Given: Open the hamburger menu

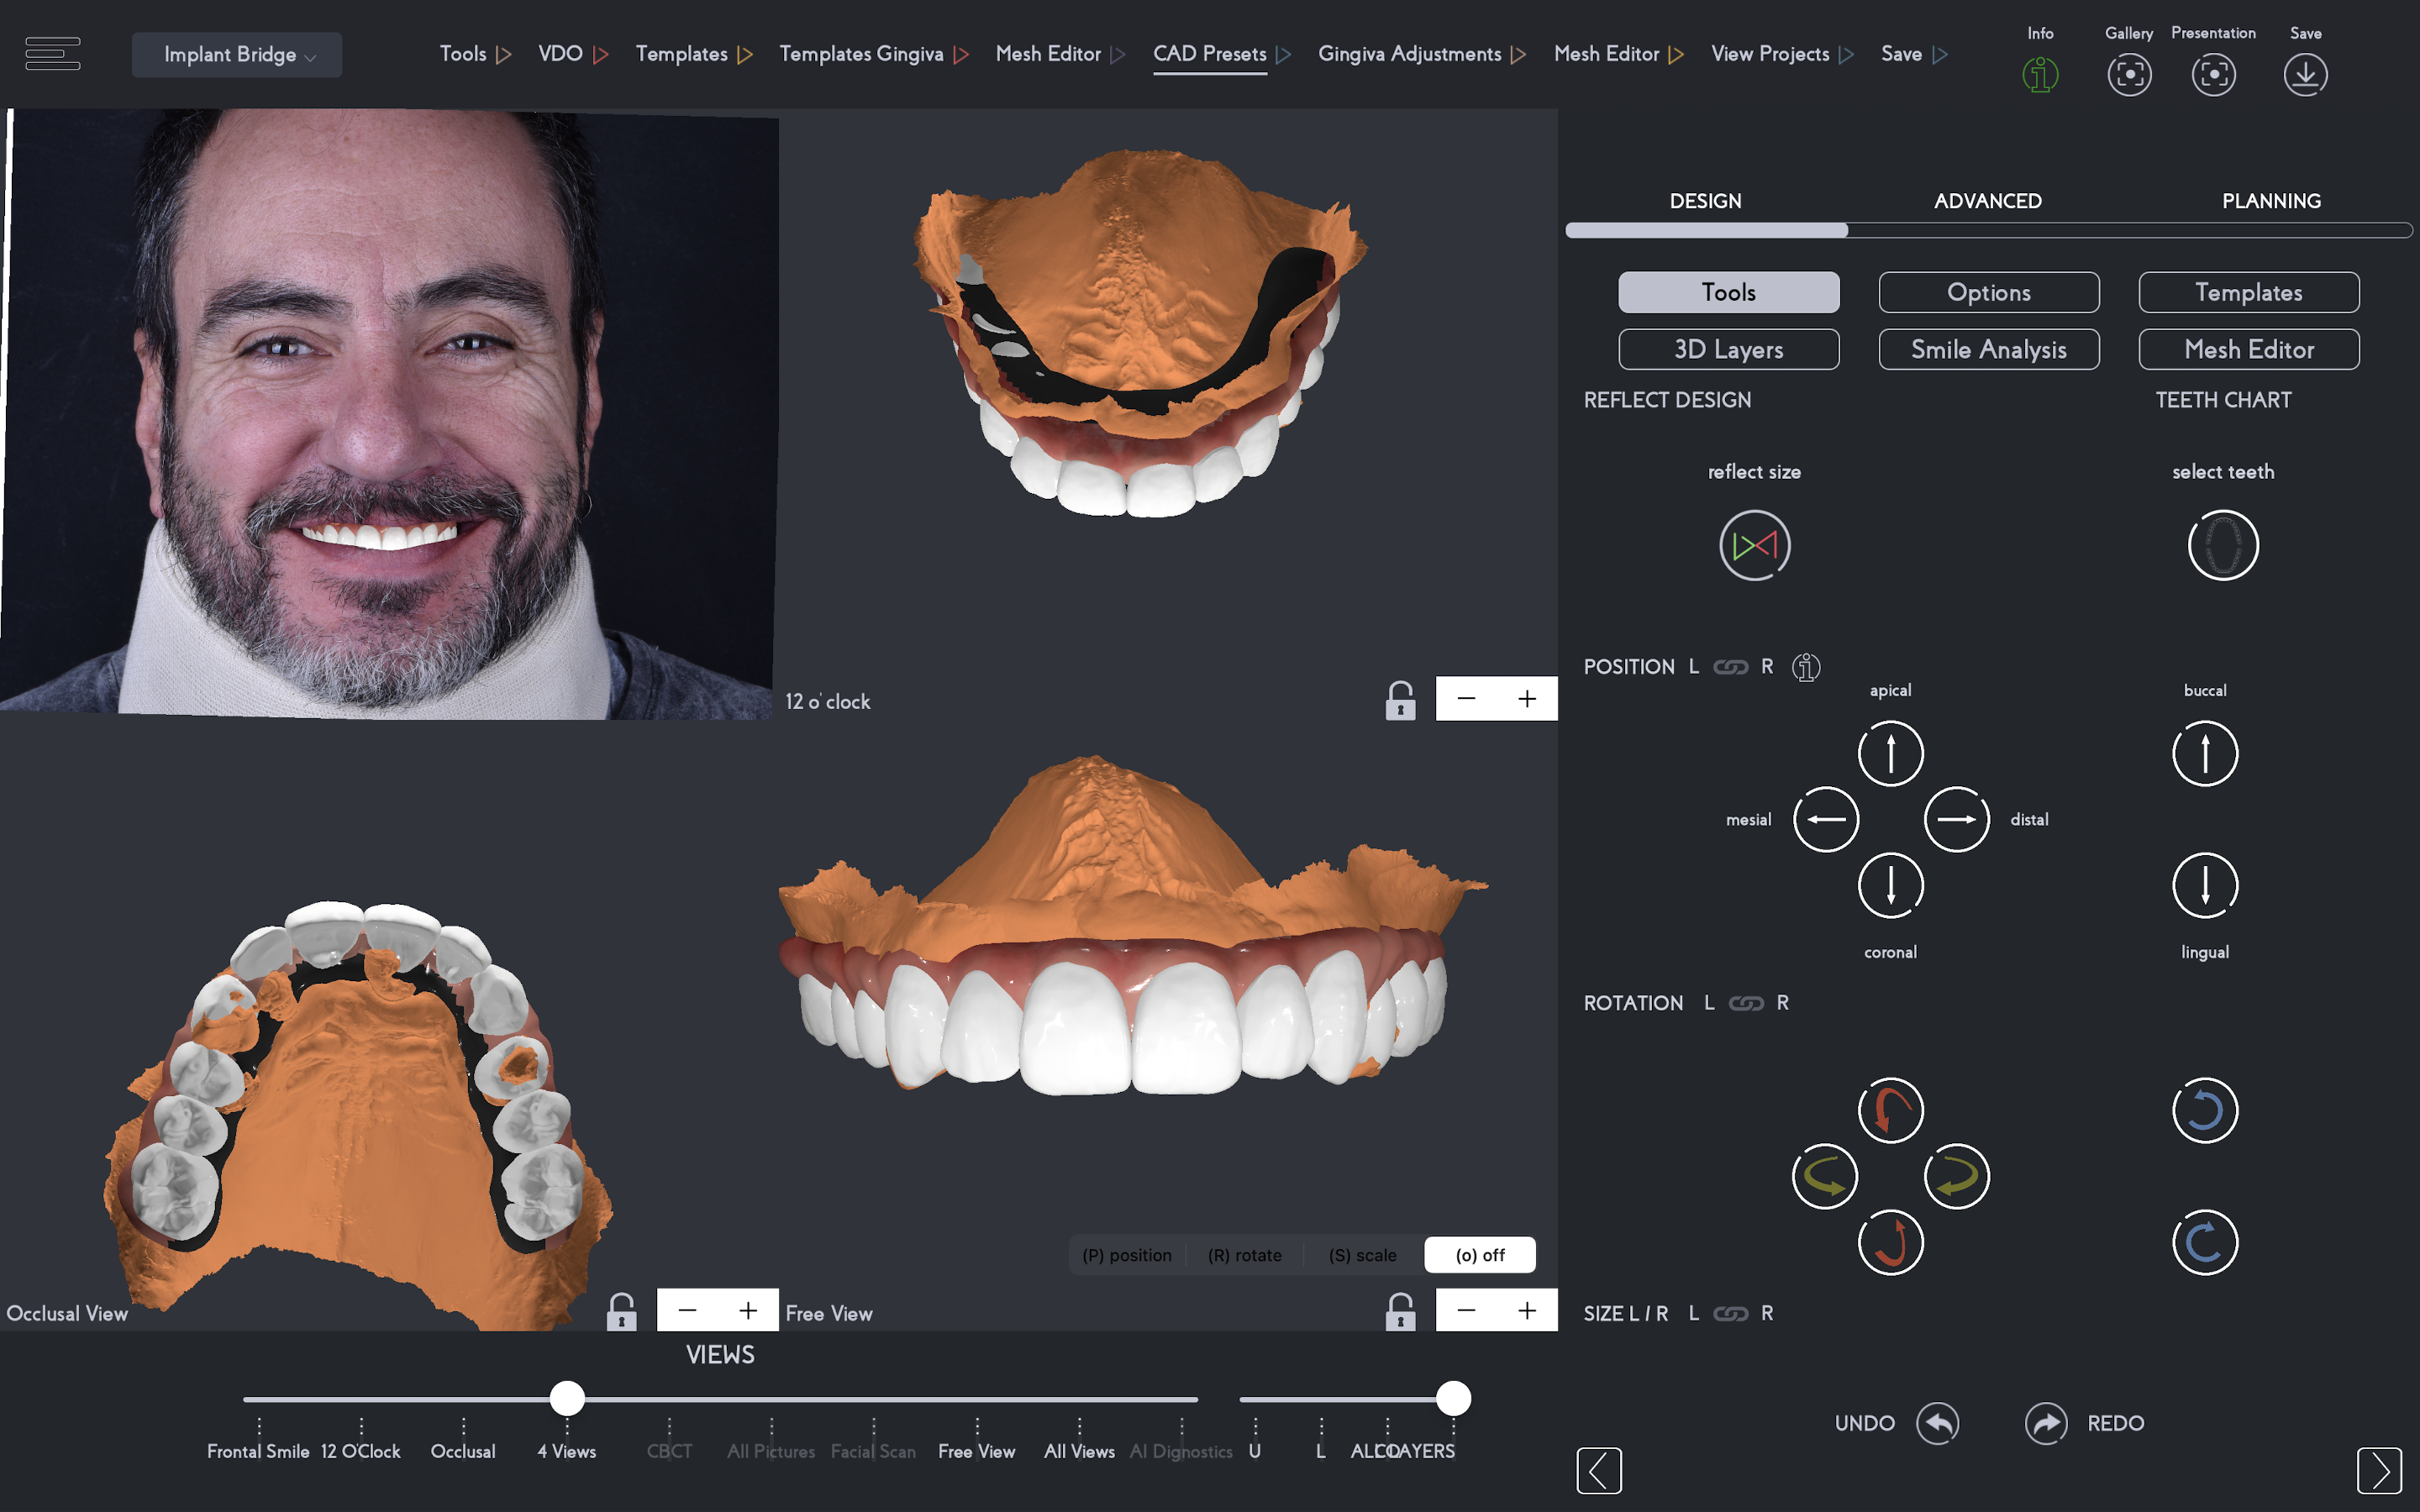Looking at the screenshot, I should (52, 54).
